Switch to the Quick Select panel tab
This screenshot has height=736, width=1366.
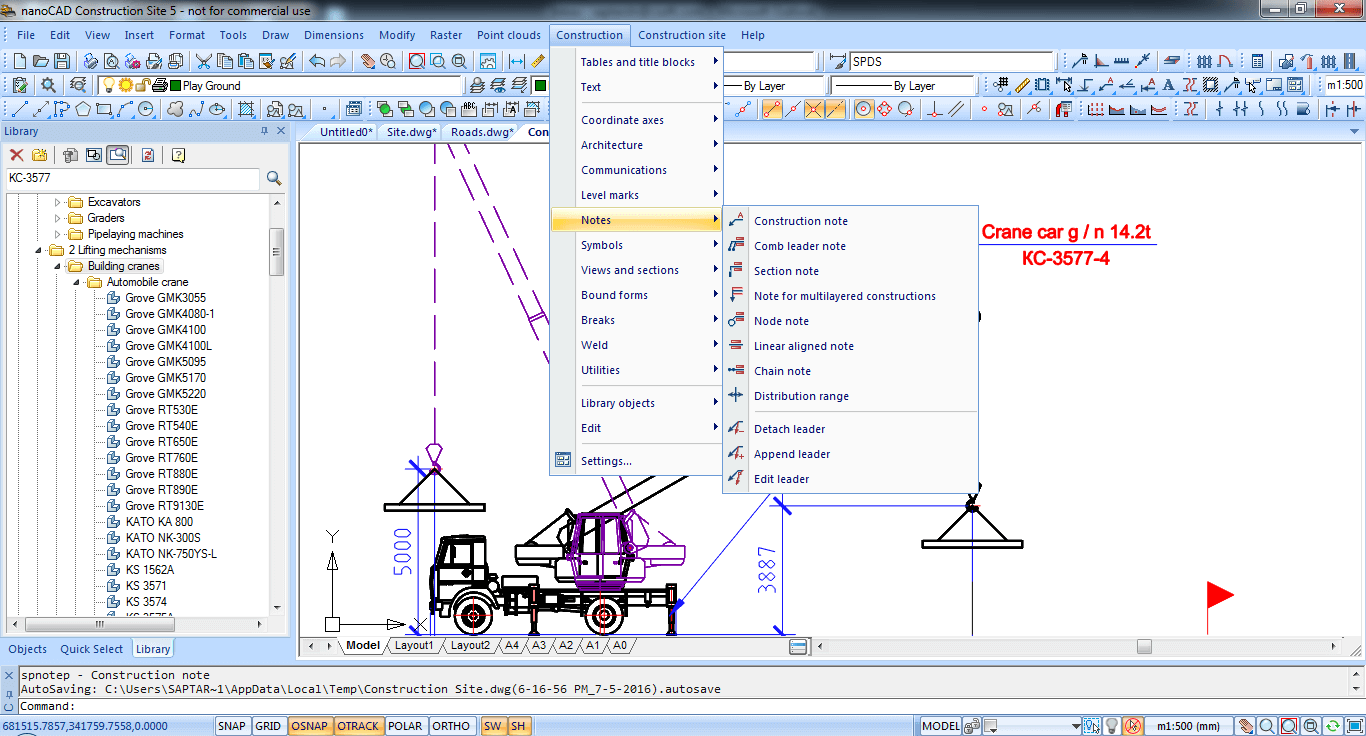pos(92,649)
